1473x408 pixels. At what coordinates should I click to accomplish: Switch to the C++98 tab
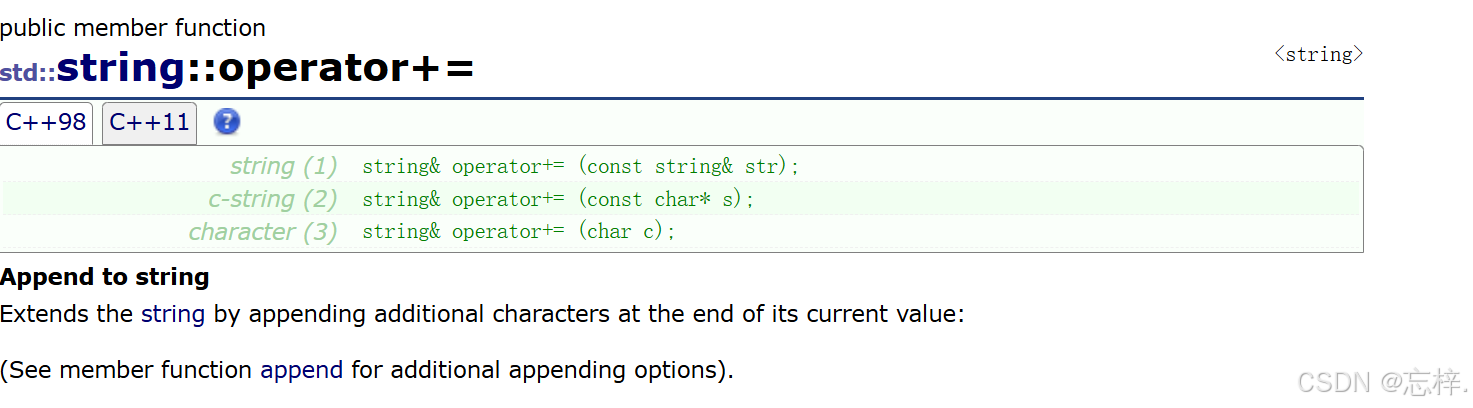pyautogui.click(x=46, y=123)
